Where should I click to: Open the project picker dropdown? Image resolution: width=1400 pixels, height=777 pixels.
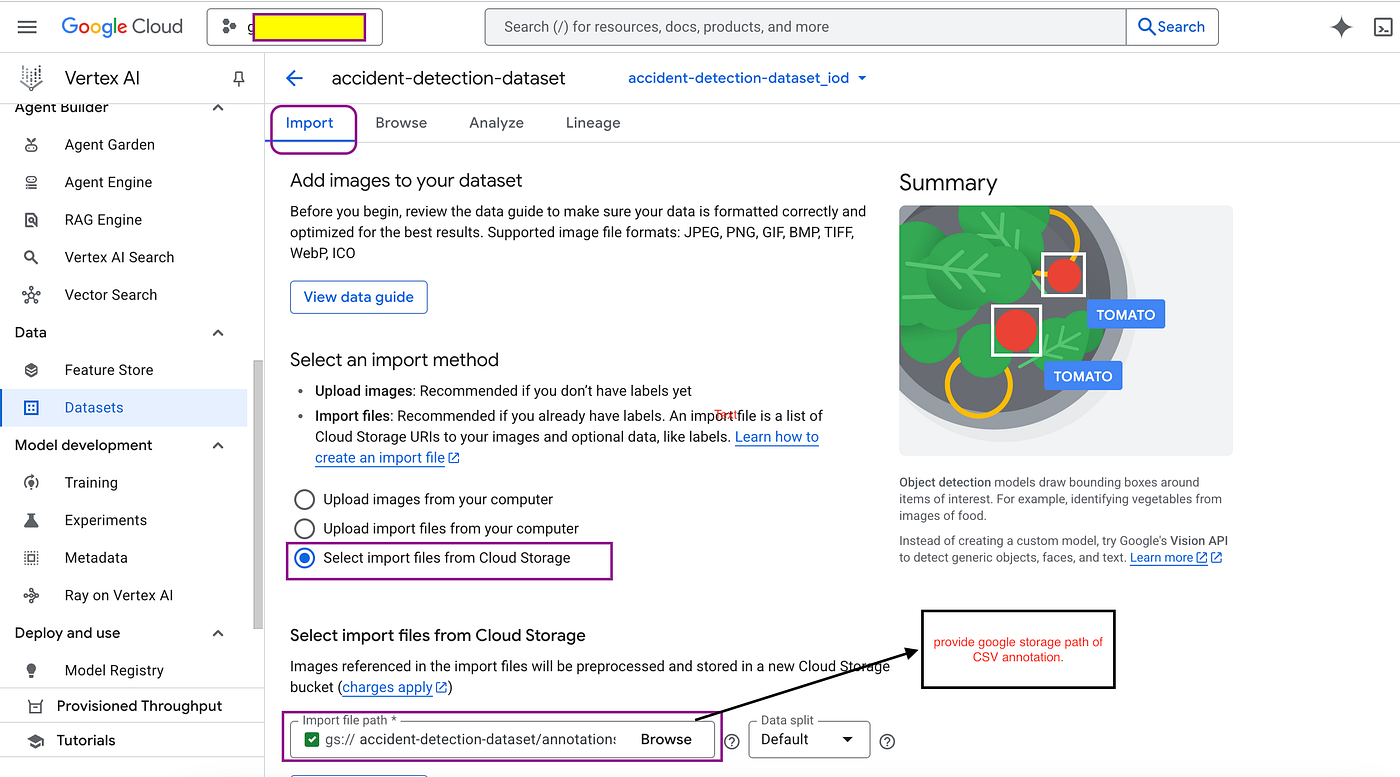(x=295, y=27)
